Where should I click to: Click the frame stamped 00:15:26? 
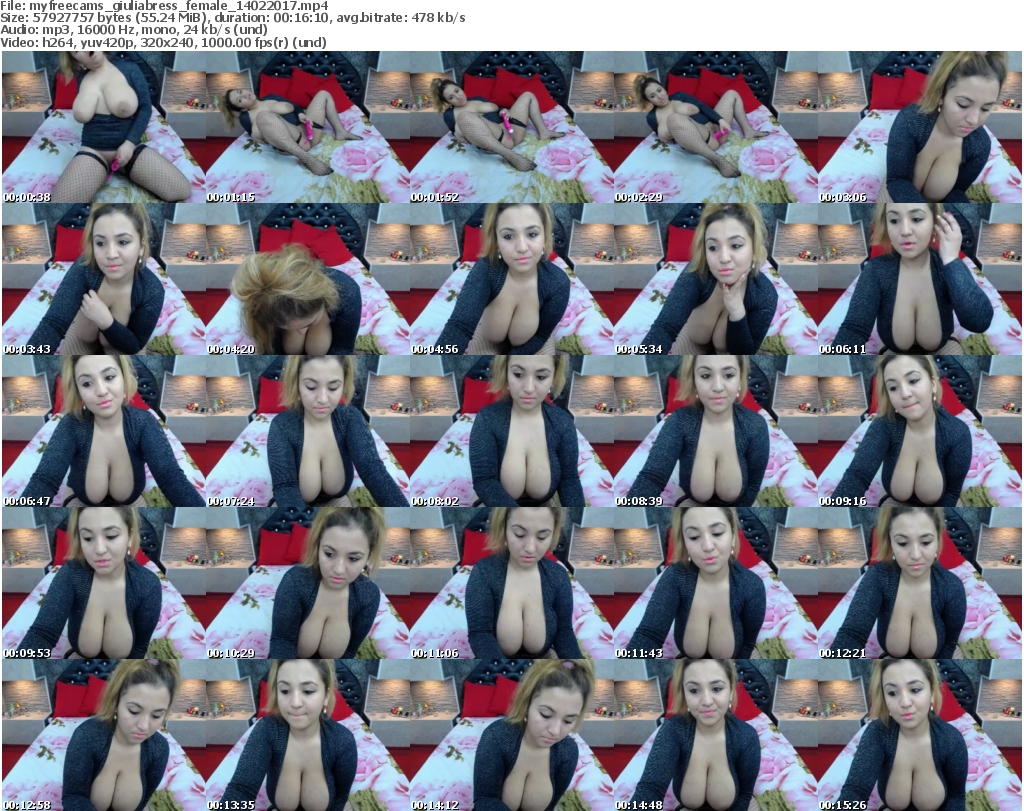tap(920, 735)
